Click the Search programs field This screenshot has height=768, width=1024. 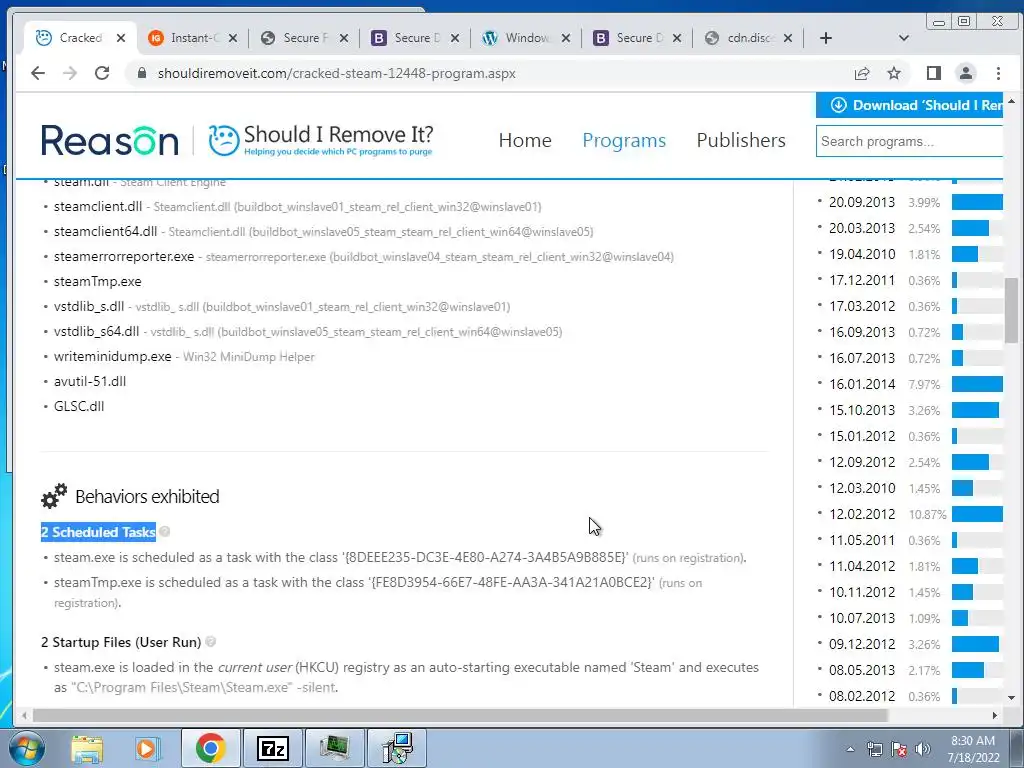[909, 141]
